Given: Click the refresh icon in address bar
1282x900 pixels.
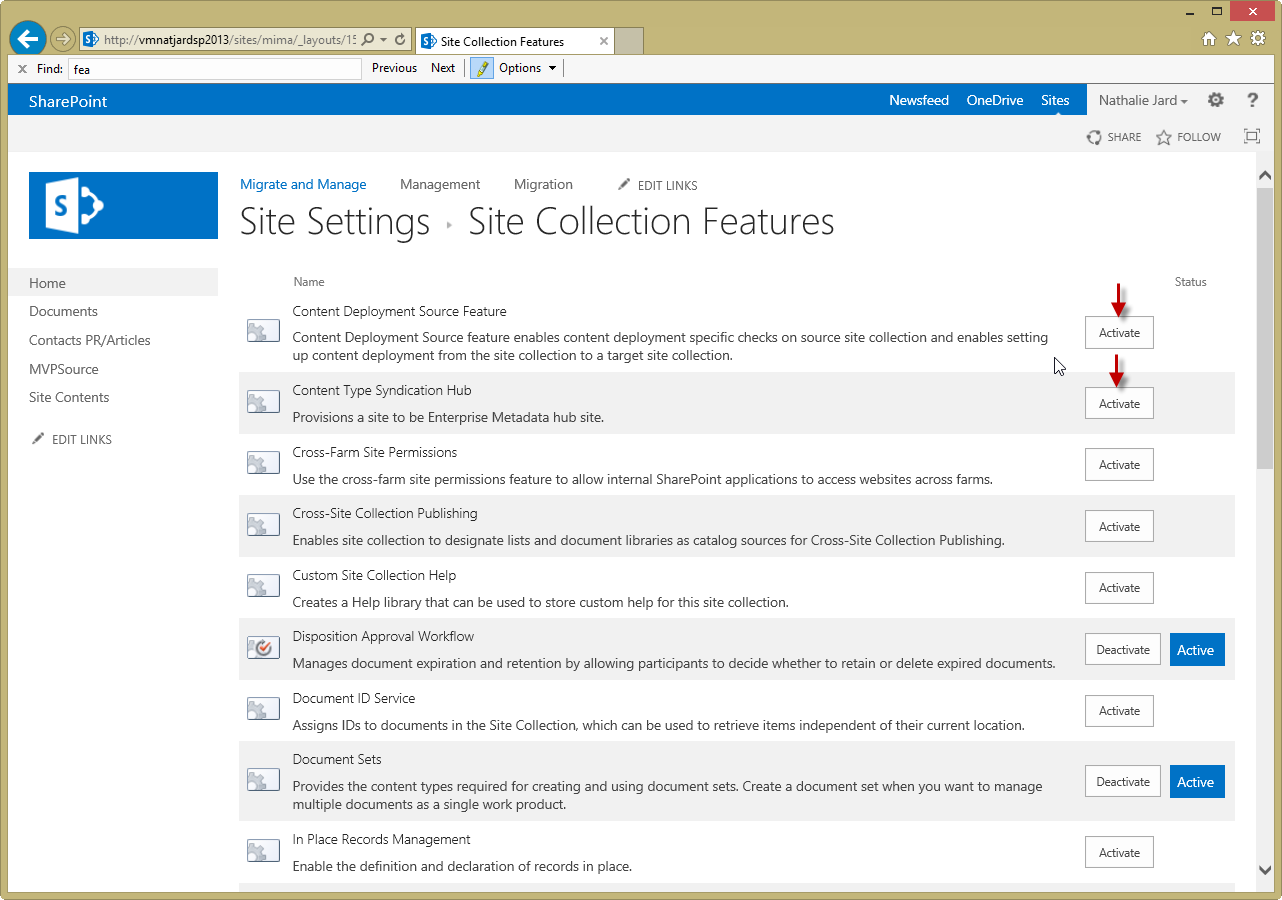Looking at the screenshot, I should point(400,40).
